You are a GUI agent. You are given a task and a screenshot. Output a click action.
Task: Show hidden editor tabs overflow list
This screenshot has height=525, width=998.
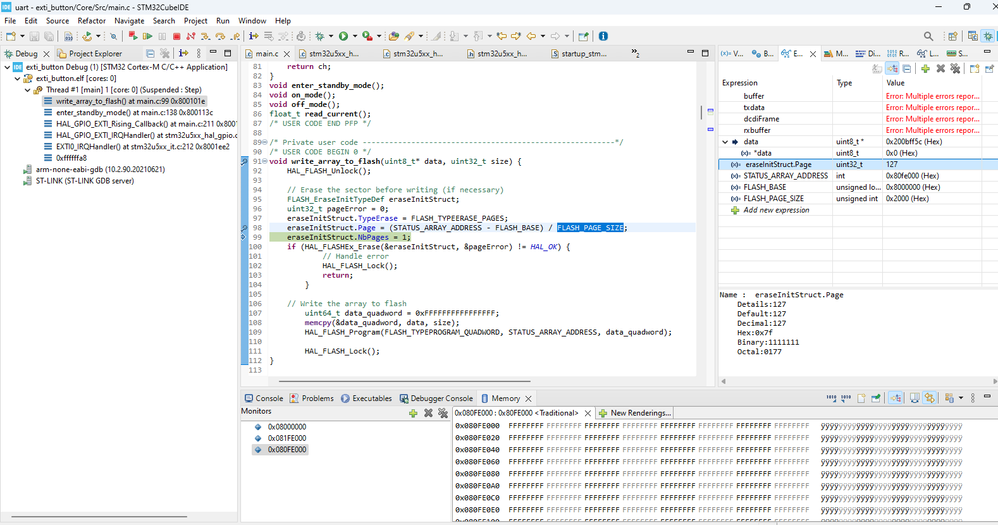(635, 53)
